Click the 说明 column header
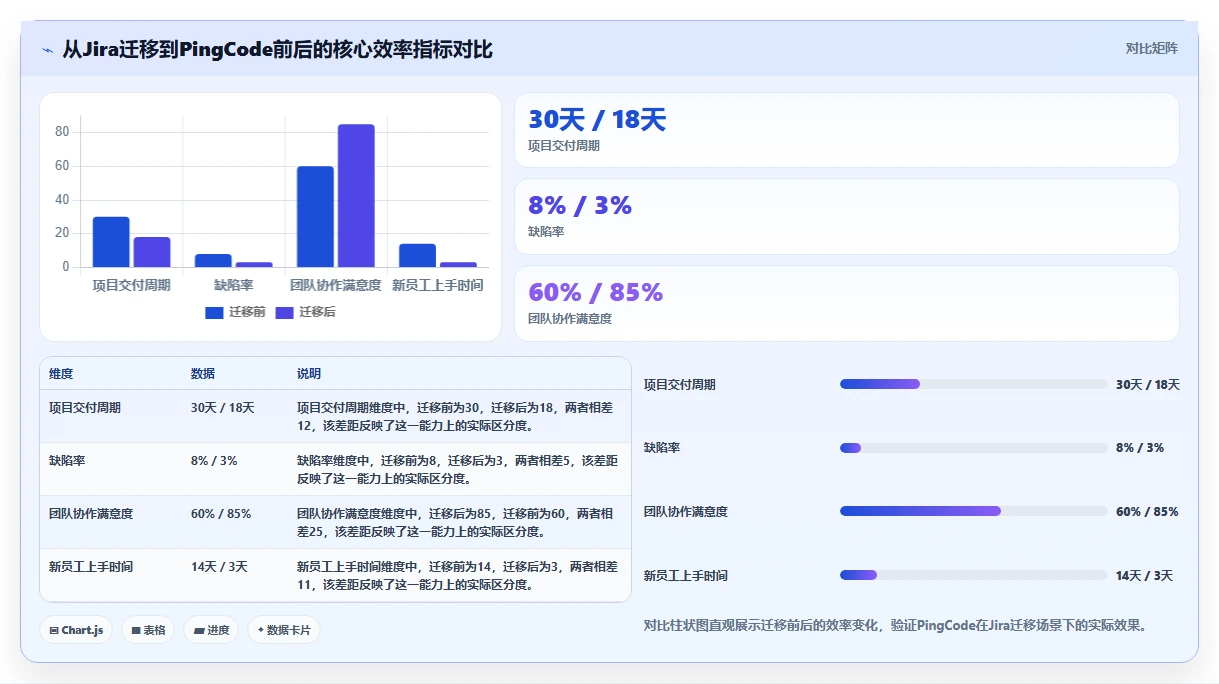The height and width of the screenshot is (684, 1219). click(x=309, y=374)
